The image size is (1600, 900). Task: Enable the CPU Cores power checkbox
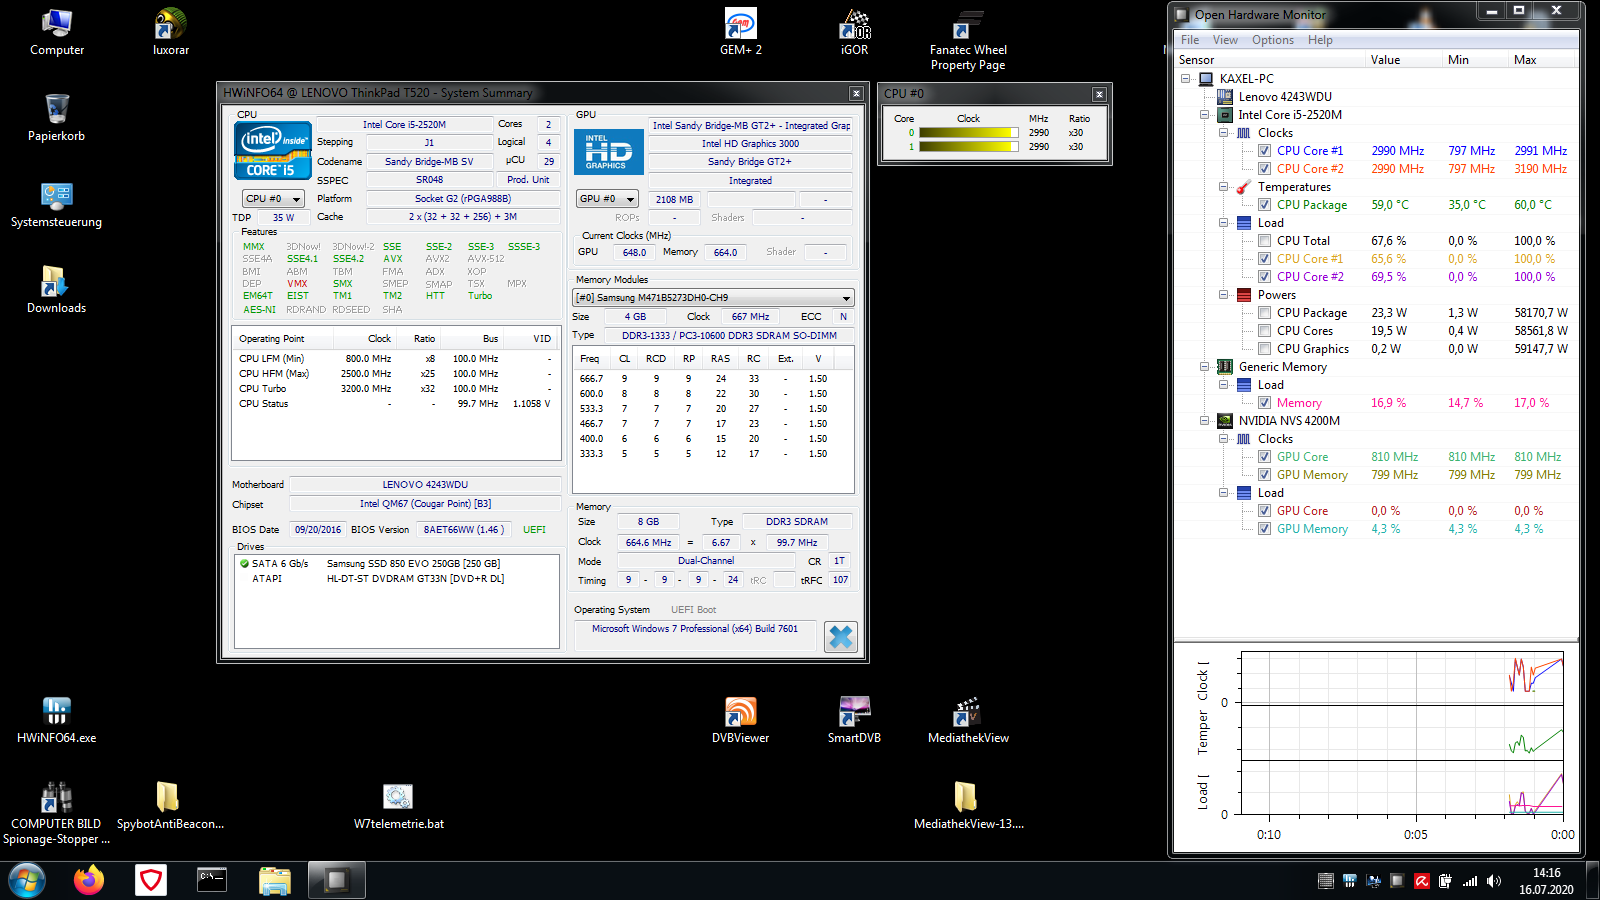coord(1264,331)
